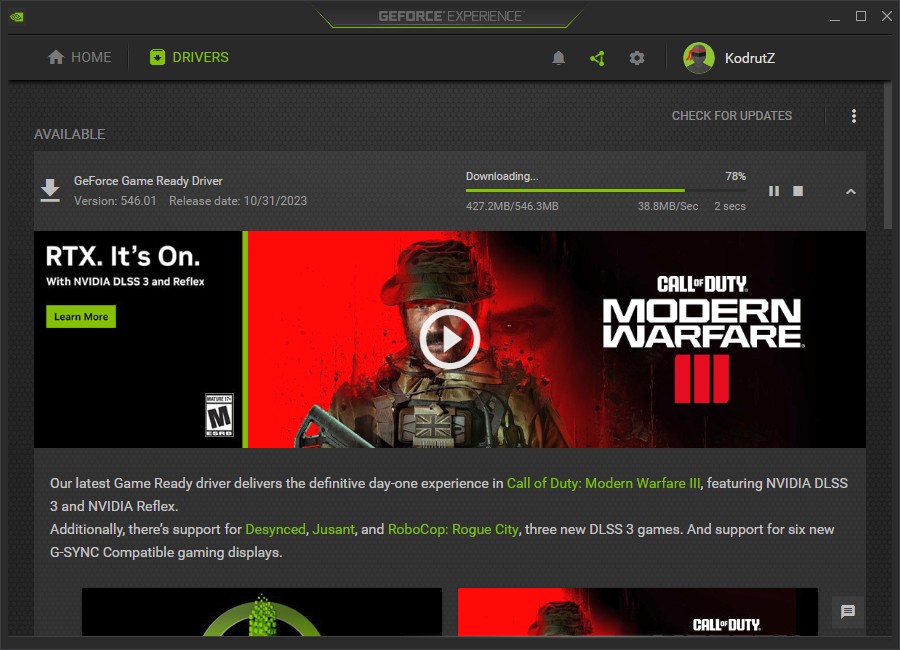Image resolution: width=900 pixels, height=650 pixels.
Task: Click the Learn More button
Action: [81, 316]
